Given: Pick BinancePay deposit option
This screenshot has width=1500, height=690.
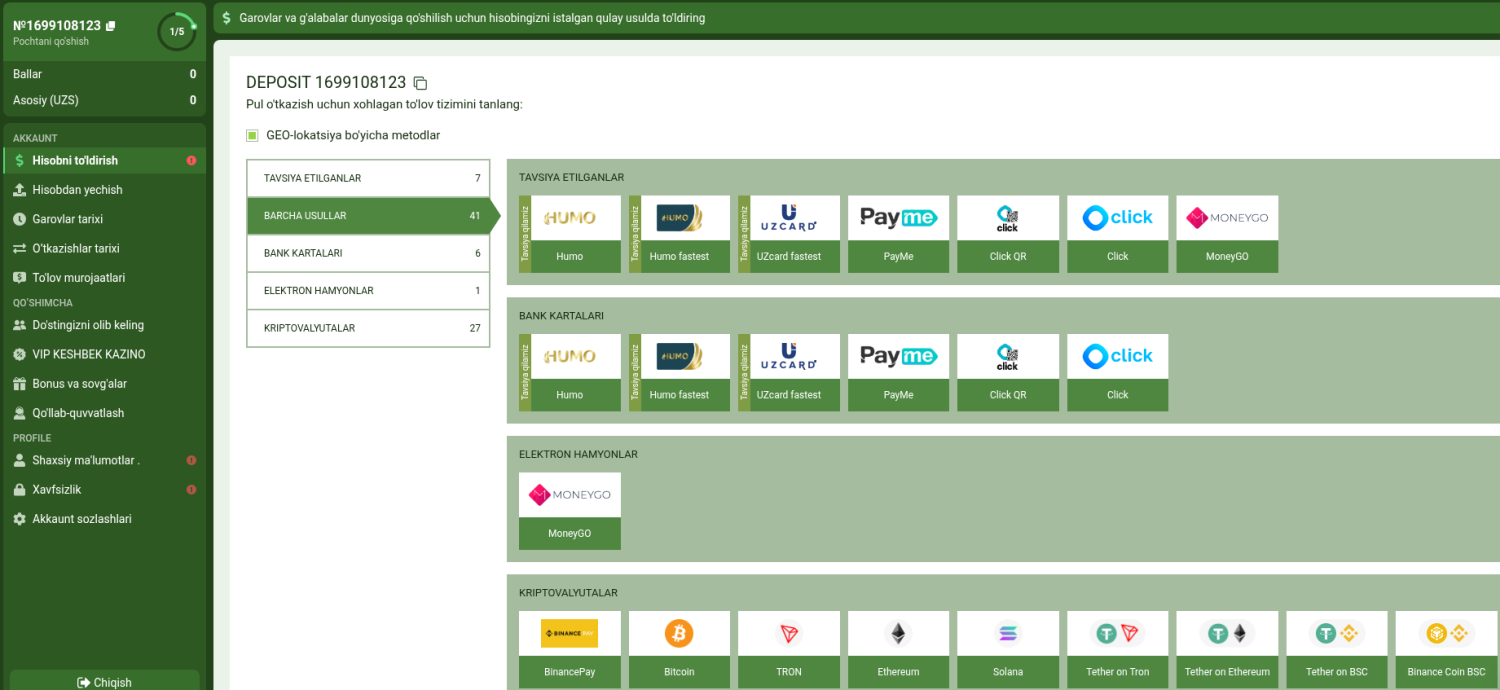Looking at the screenshot, I should coord(570,649).
